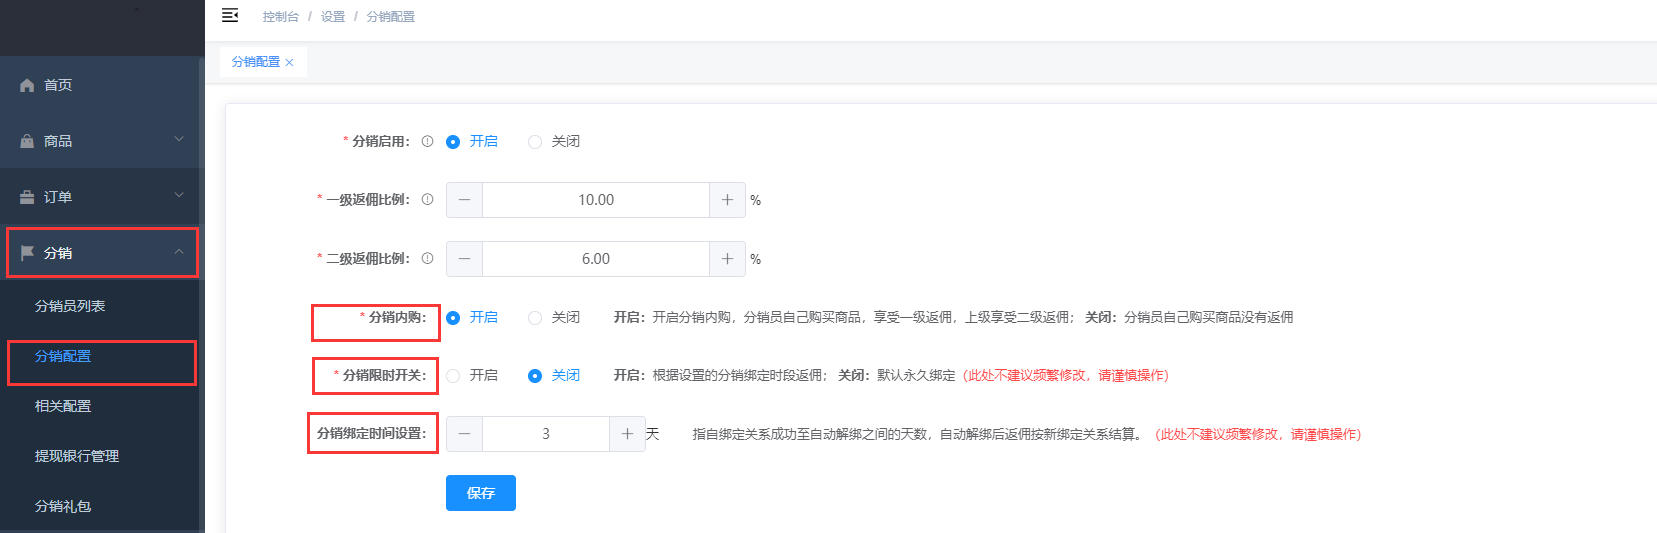Decrease 二级返佣比例 with the minus button

[x=464, y=259]
